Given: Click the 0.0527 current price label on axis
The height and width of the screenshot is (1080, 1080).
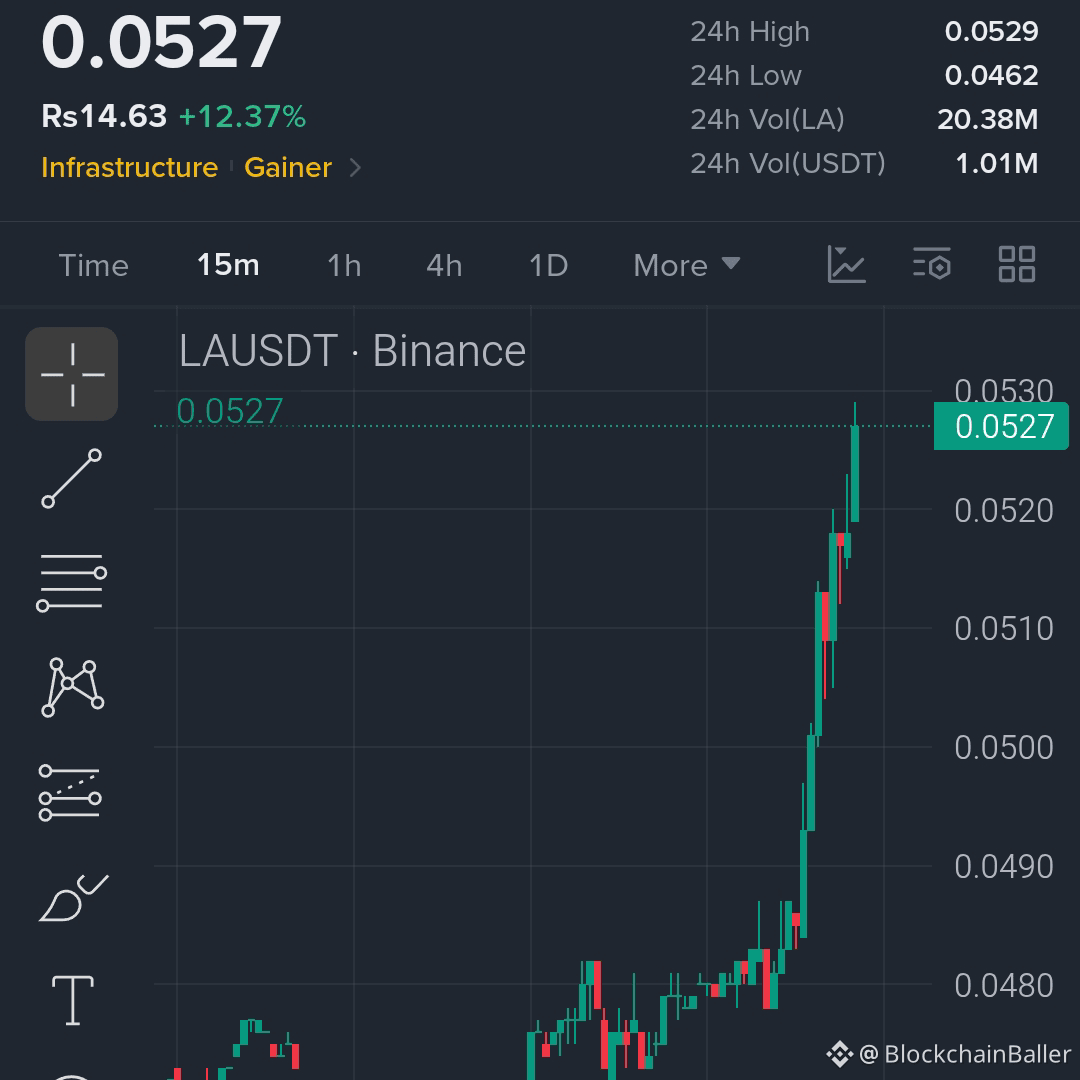Looking at the screenshot, I should 1001,426.
